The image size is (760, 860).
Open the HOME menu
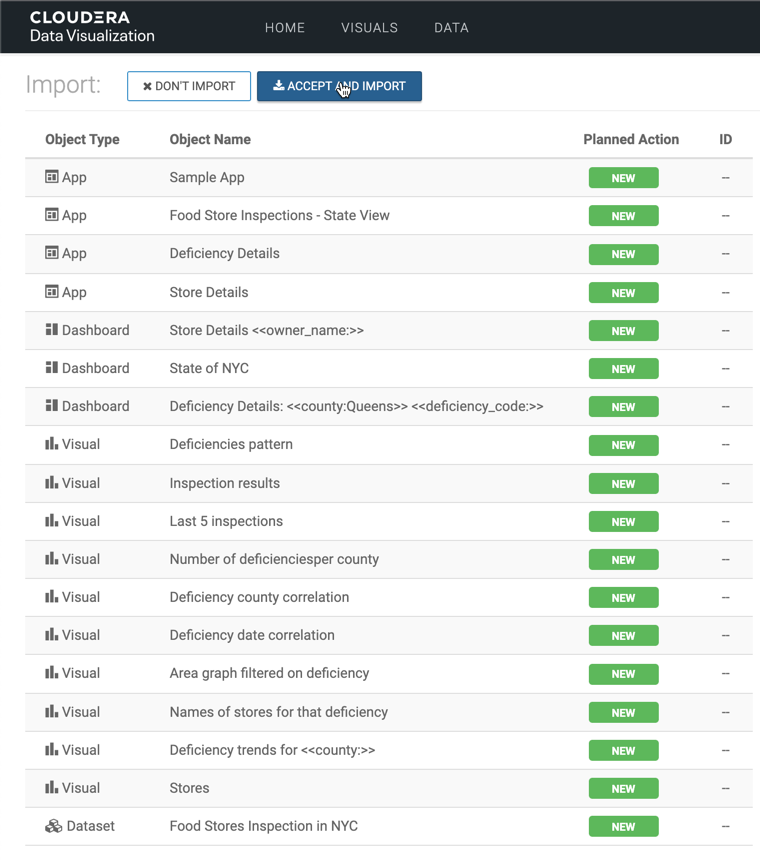click(285, 28)
